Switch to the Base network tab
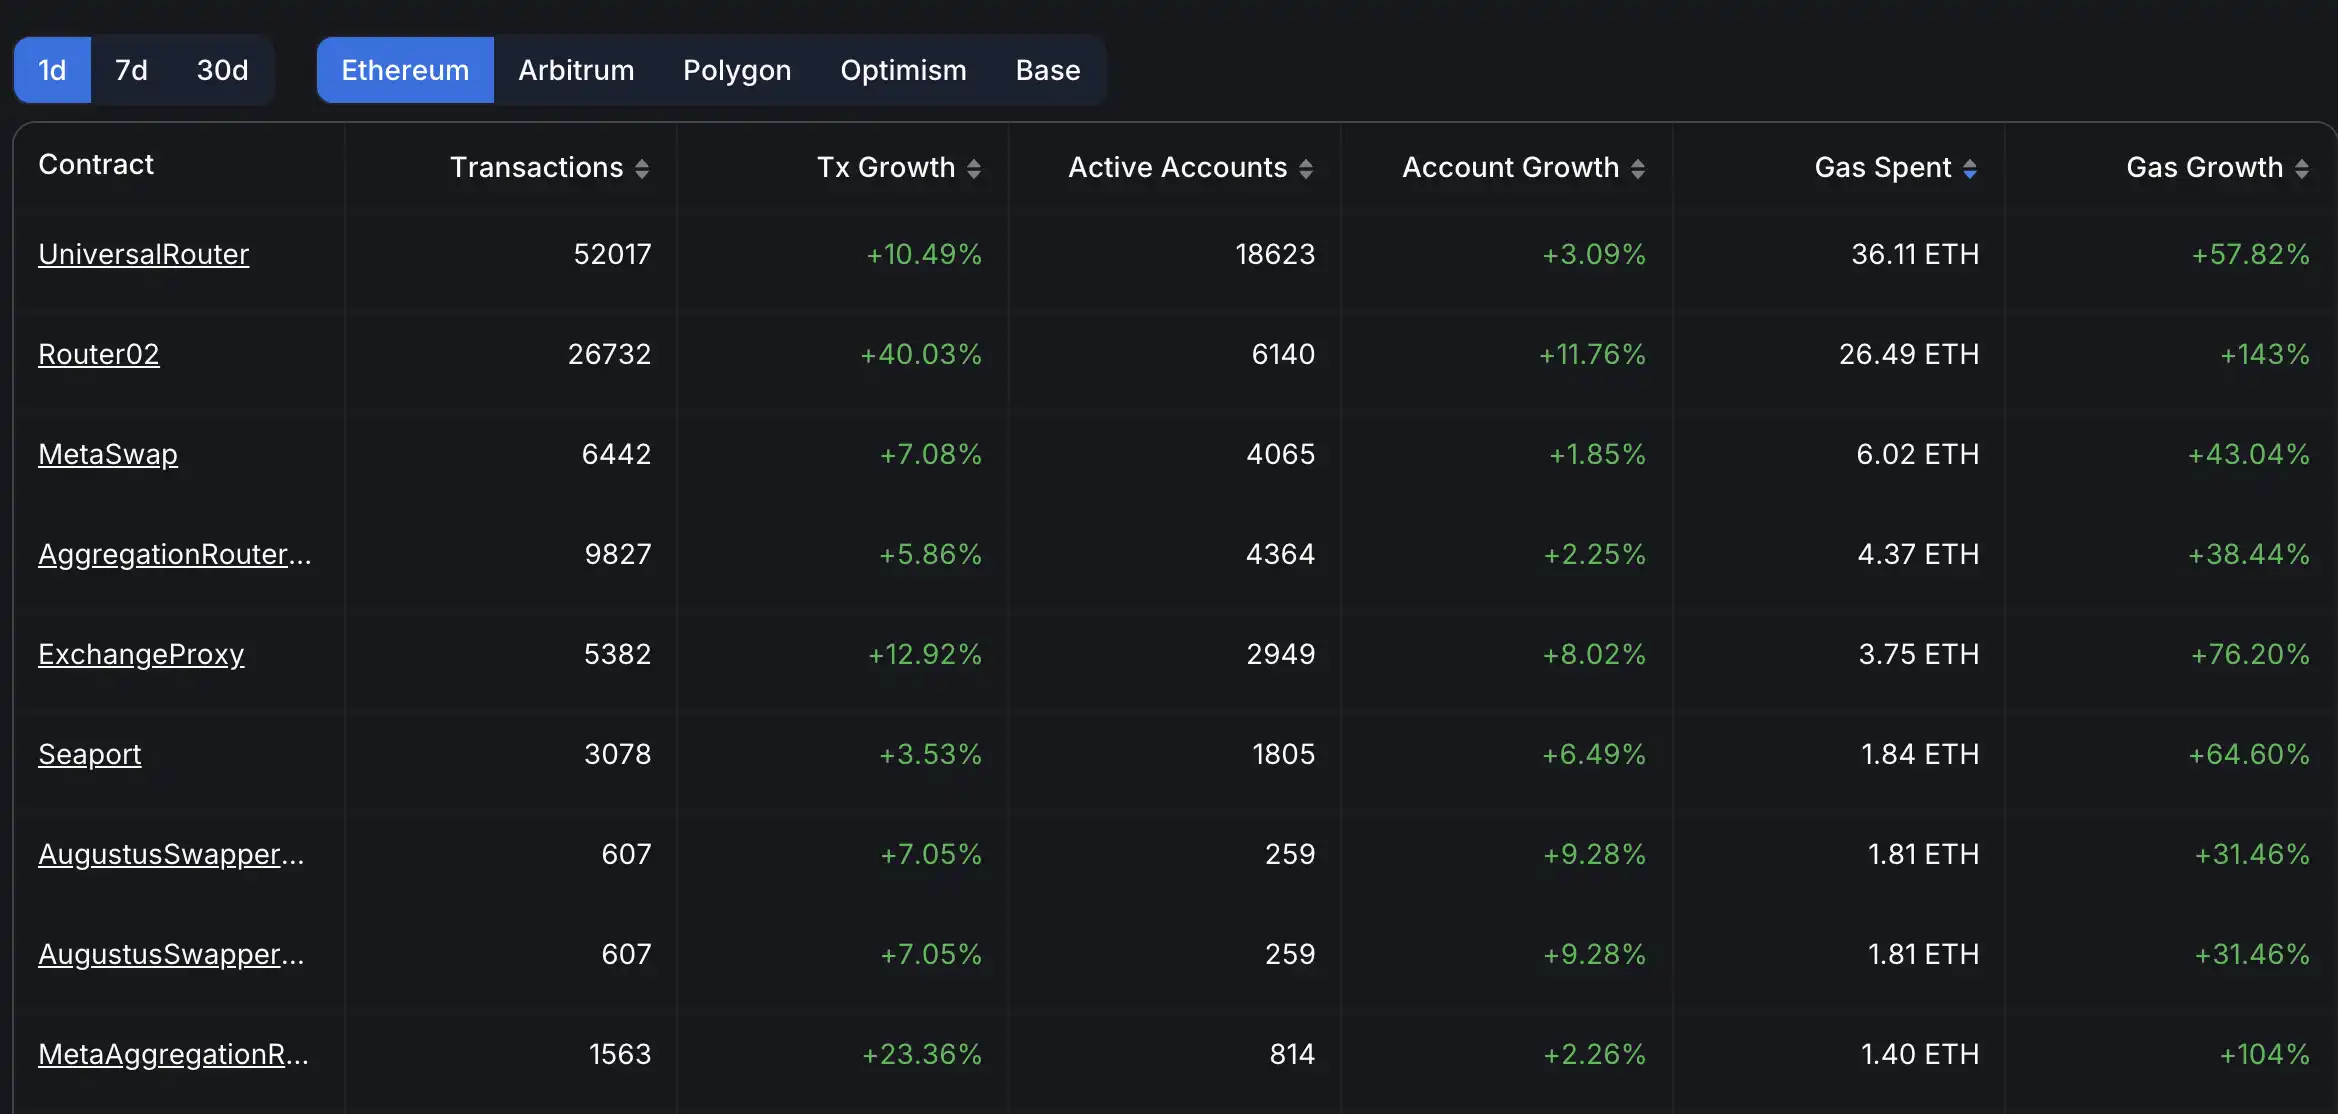 [x=1048, y=70]
